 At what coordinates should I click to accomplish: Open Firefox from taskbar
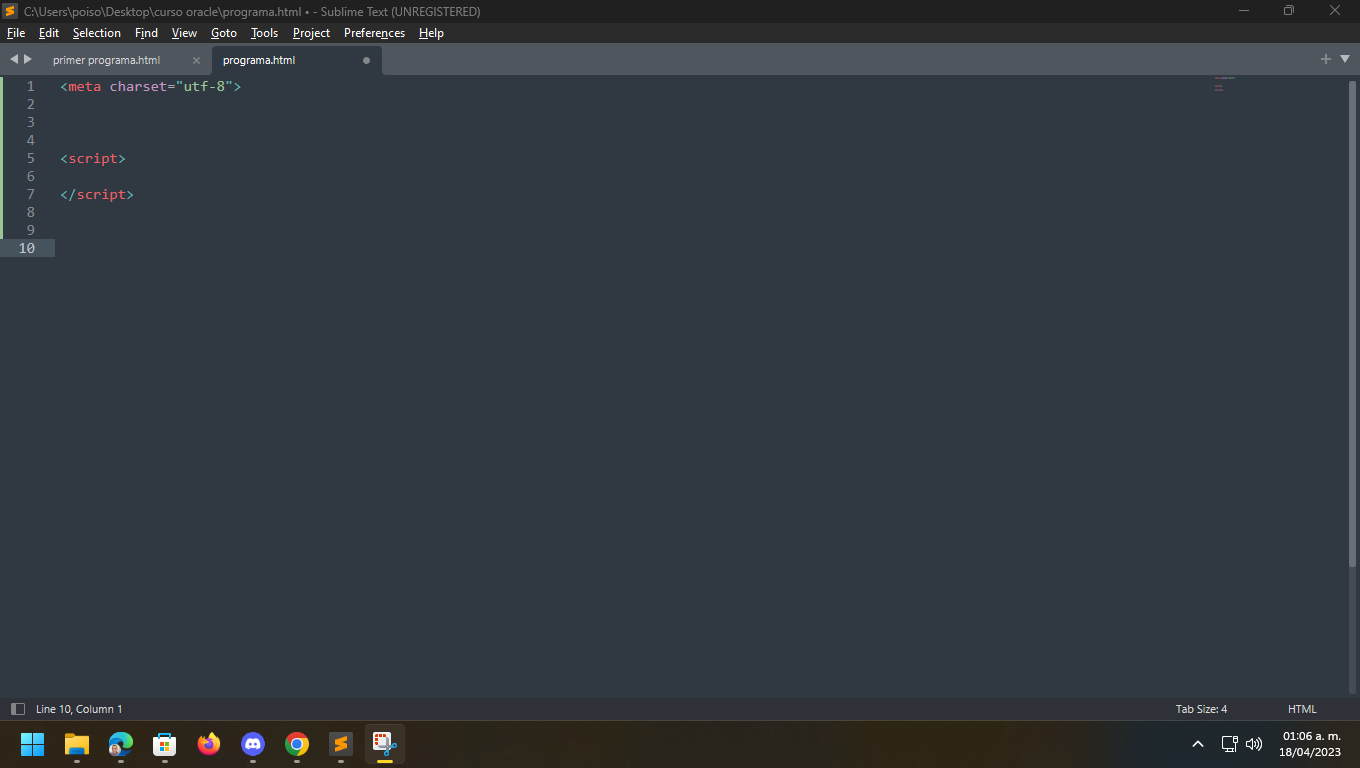click(x=209, y=744)
